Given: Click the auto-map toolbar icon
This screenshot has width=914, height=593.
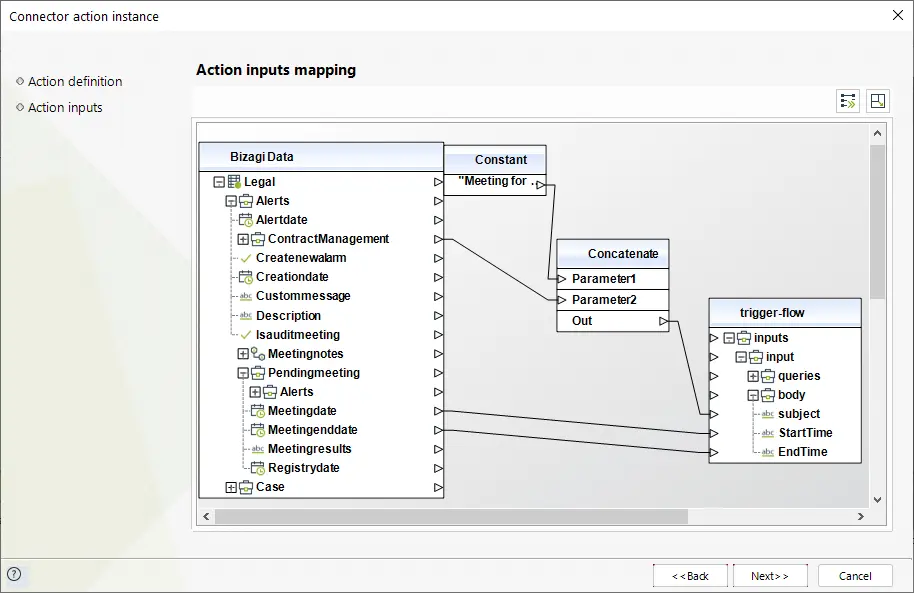Looking at the screenshot, I should [848, 101].
